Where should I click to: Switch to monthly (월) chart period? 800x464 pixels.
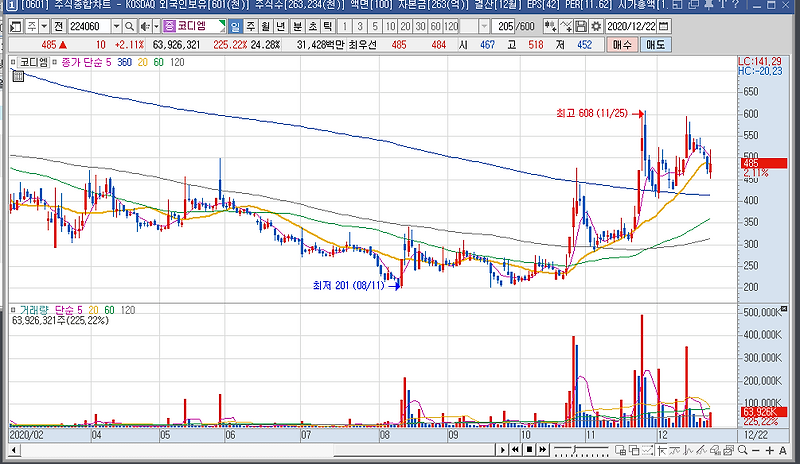265,26
